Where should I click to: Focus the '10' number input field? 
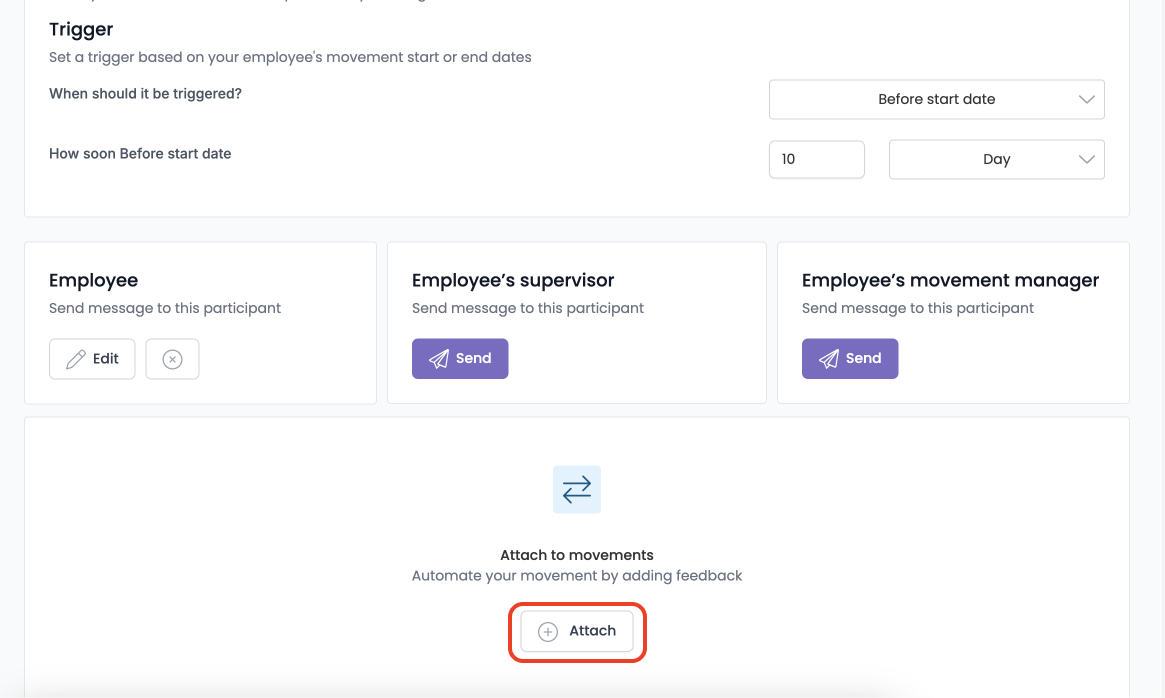pyautogui.click(x=817, y=159)
